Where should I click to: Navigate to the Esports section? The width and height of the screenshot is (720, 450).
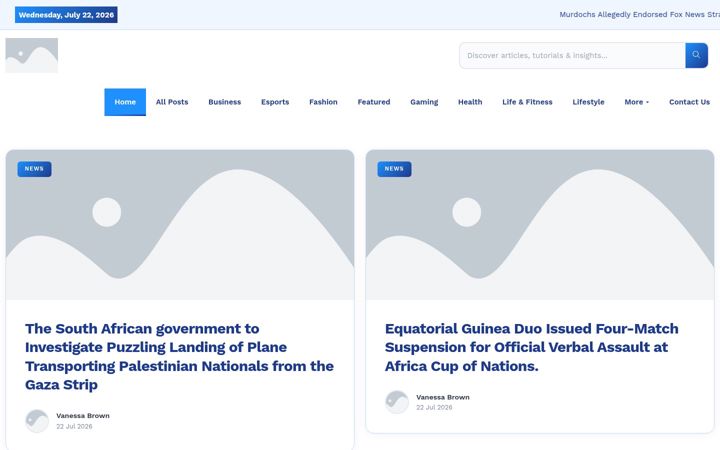(x=275, y=102)
